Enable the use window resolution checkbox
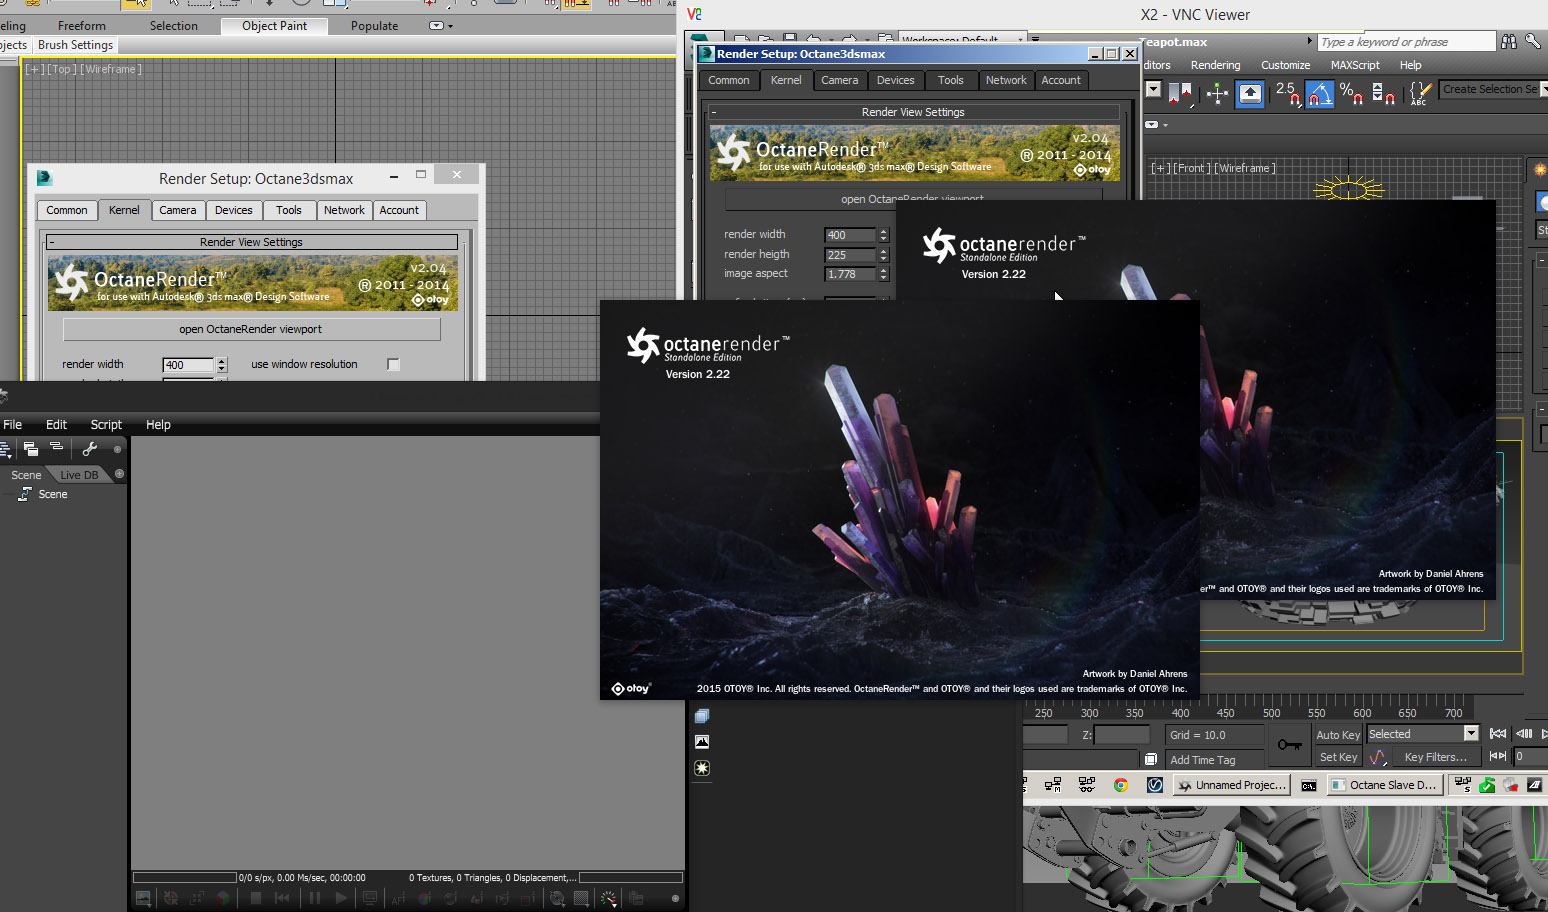This screenshot has height=912, width=1548. [x=393, y=364]
